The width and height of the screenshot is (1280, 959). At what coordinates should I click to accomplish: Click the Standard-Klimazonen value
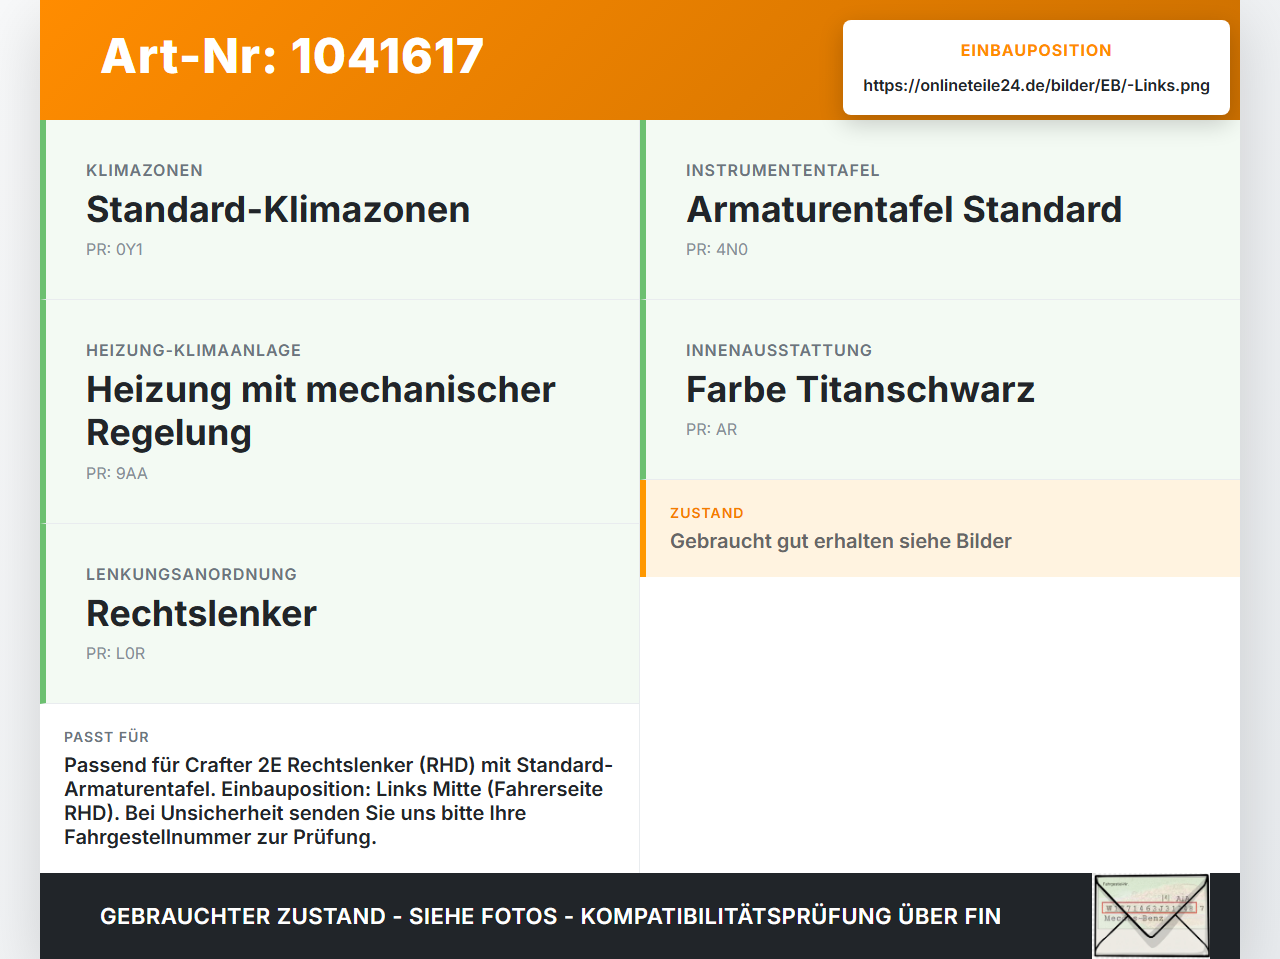tap(278, 210)
